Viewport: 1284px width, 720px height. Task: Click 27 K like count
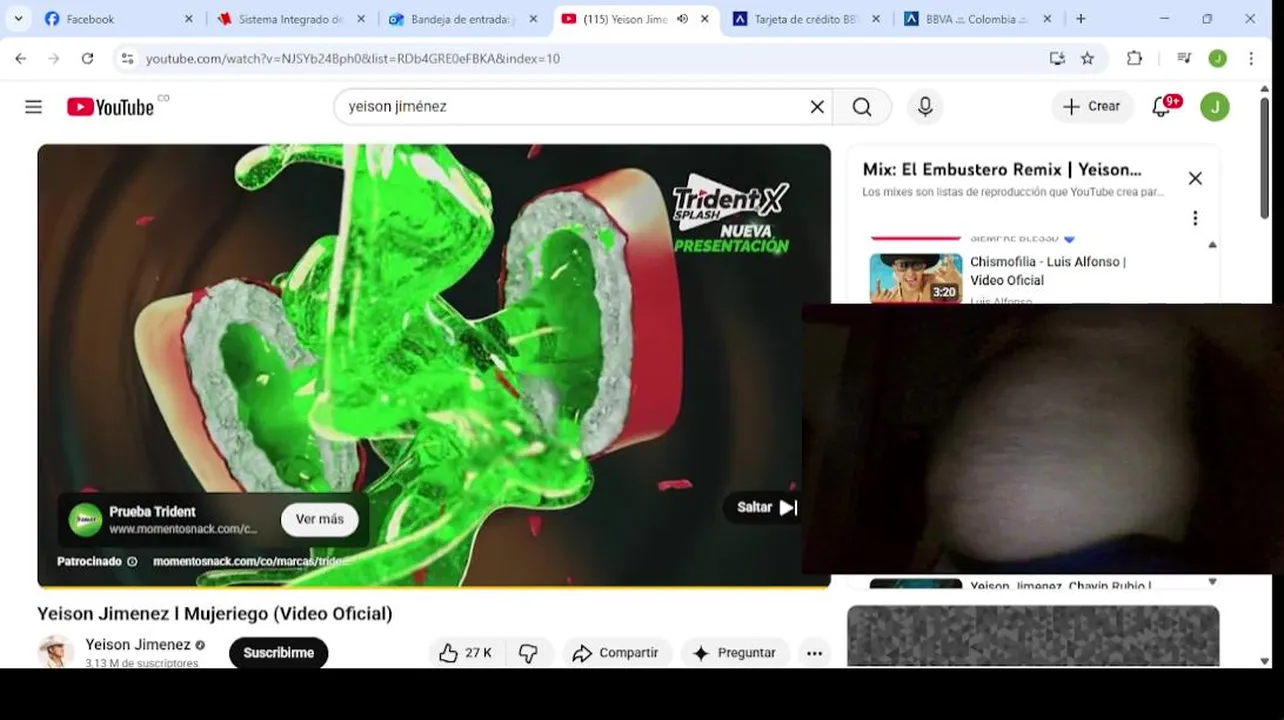coord(478,653)
